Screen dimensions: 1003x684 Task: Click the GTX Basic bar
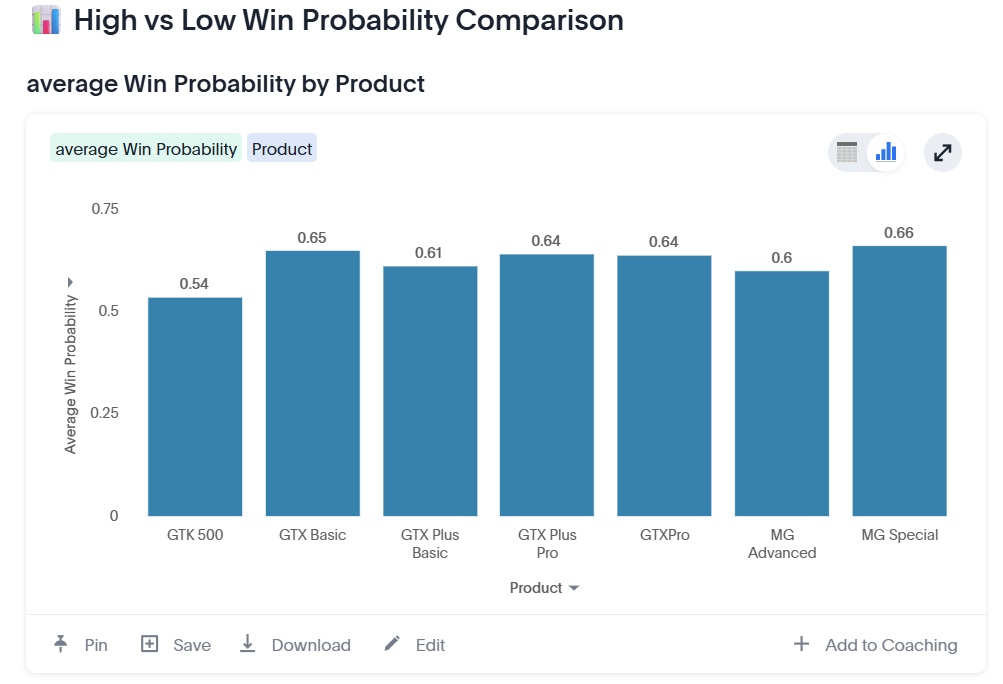tap(312, 383)
